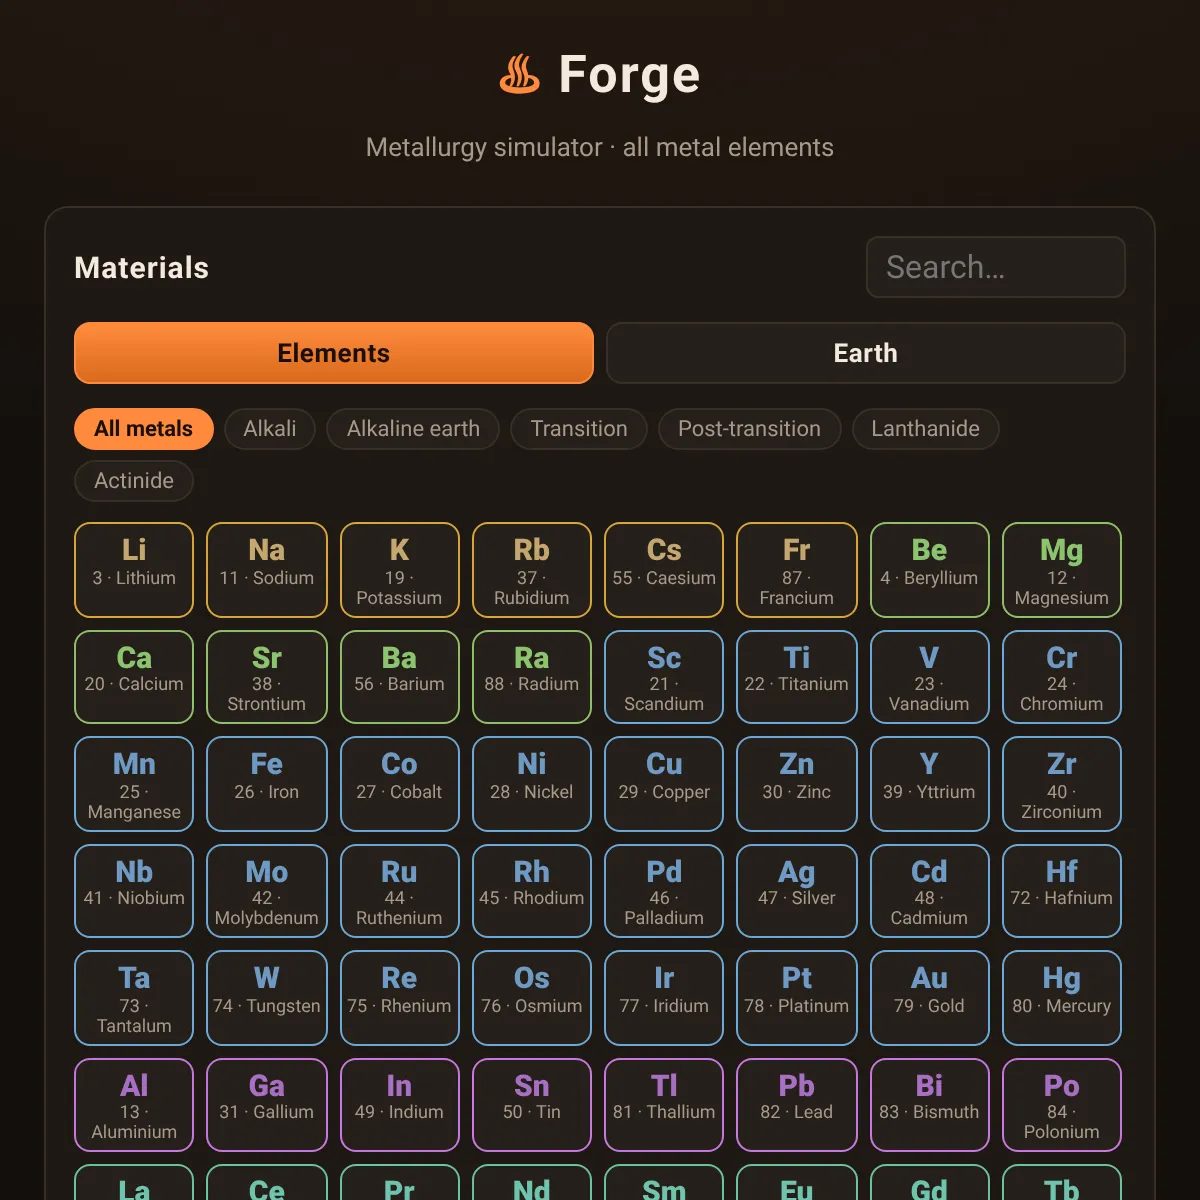
Task: Pick the Lithium element tile
Action: [x=134, y=570]
